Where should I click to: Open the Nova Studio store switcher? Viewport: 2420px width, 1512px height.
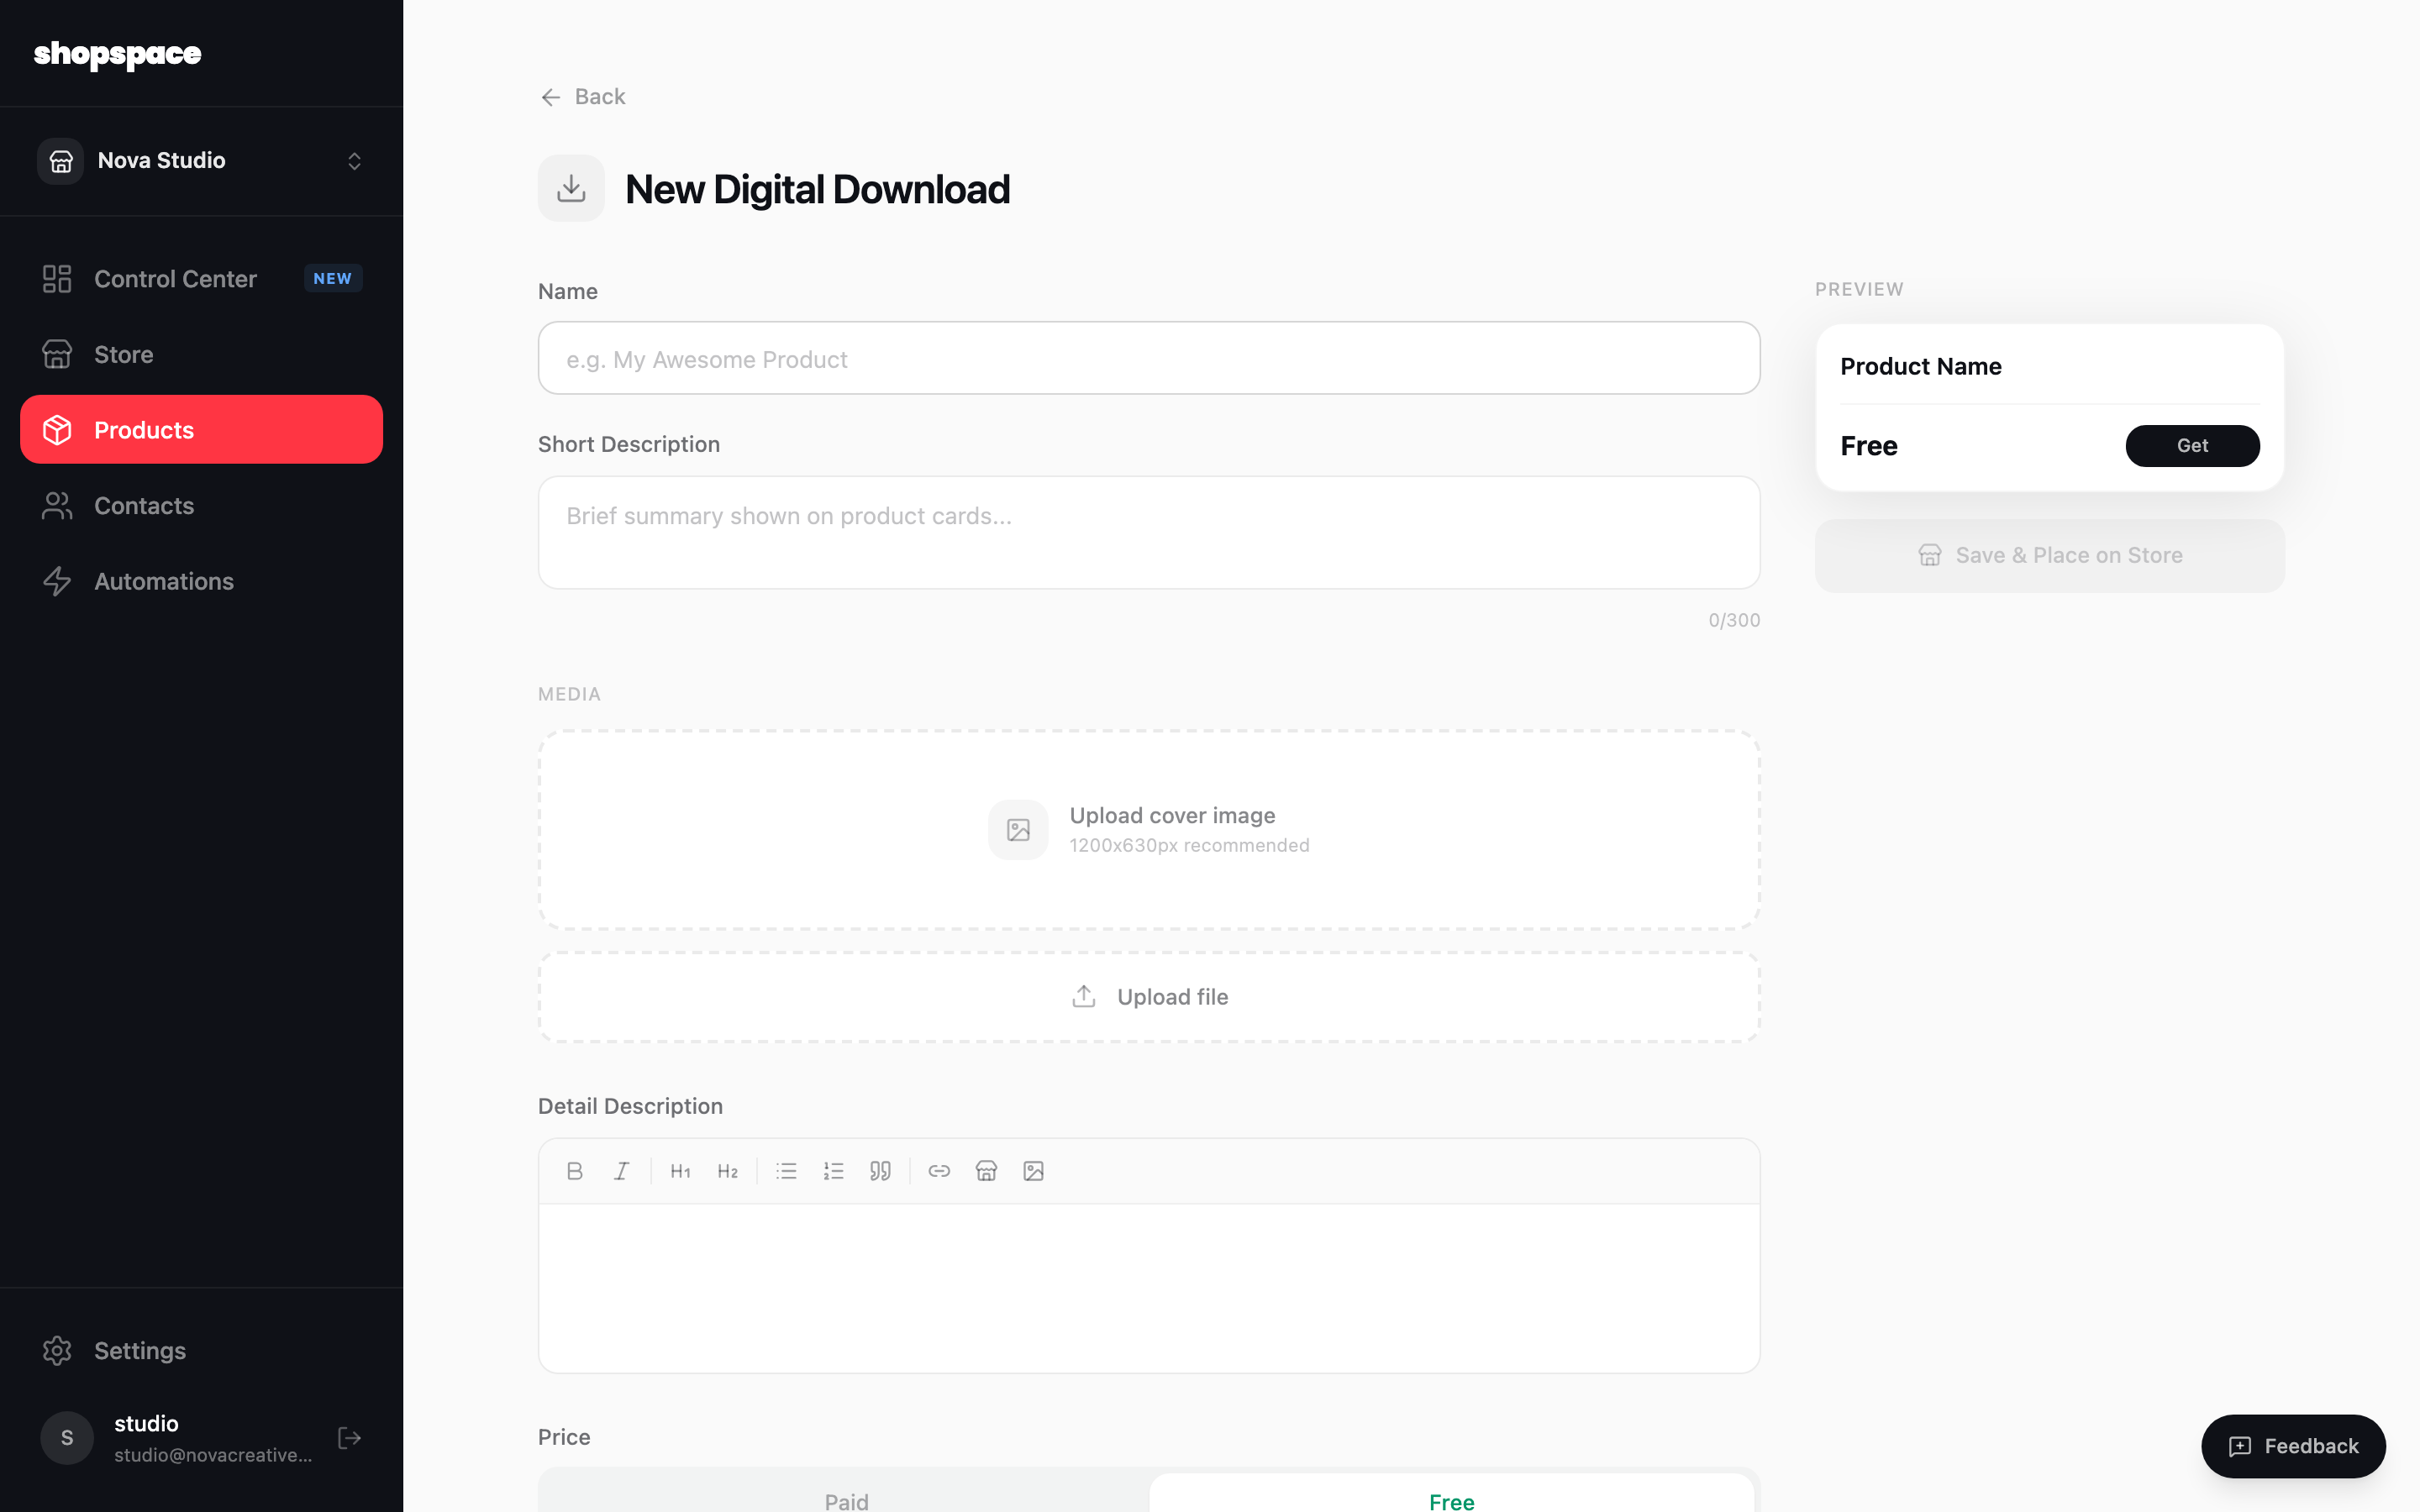[201, 161]
